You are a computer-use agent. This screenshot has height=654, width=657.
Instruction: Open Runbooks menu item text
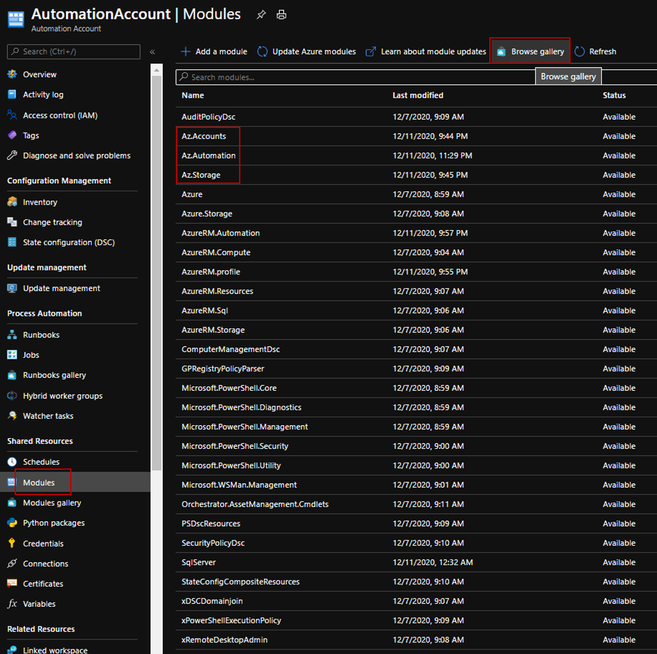[x=41, y=335]
